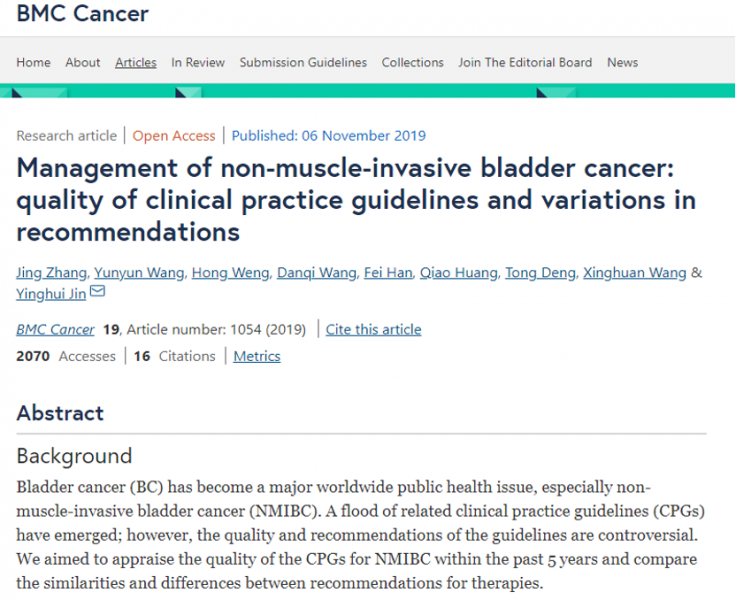Click the italic BMC Cancer journal link
Image resolution: width=736 pixels, height=600 pixels.
[56, 329]
